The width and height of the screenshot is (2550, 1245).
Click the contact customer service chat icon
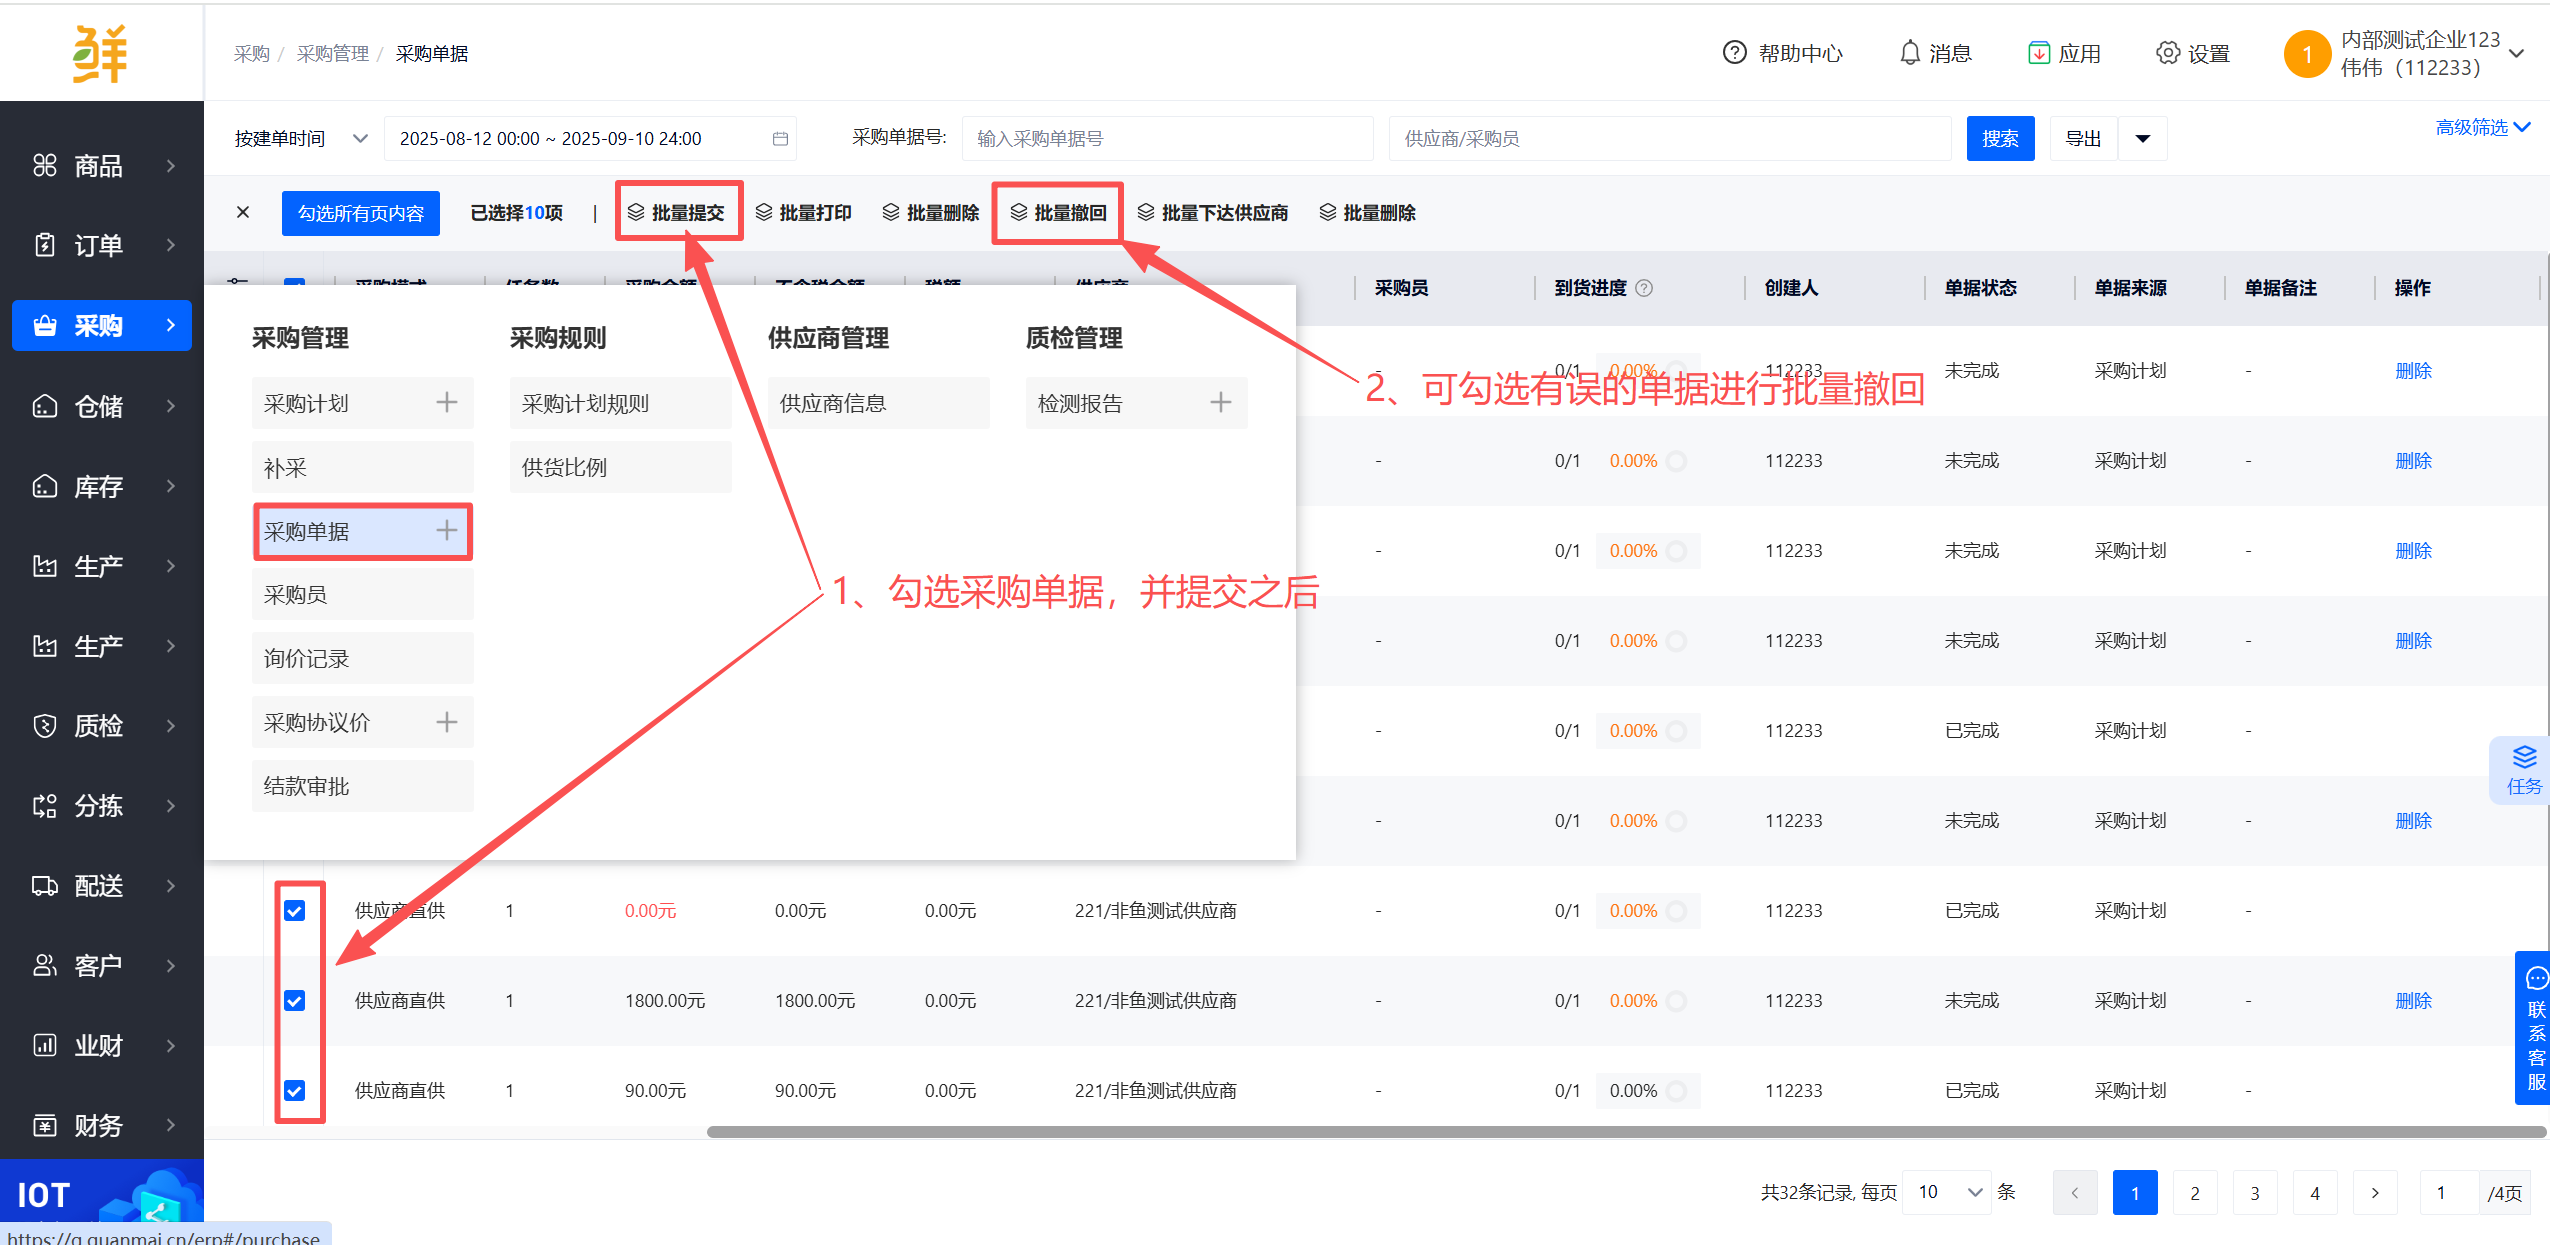coord(2536,978)
